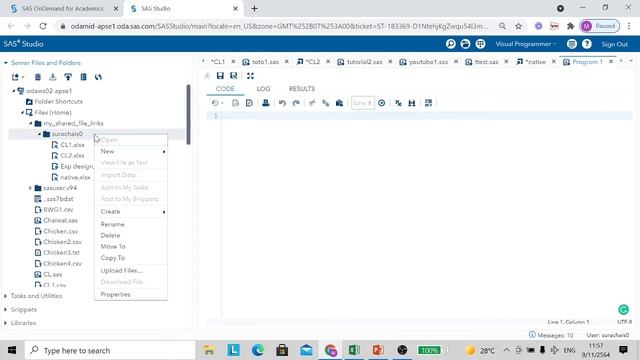Click the browser tab SAS OnDemand for Academics
This screenshot has height=360, width=640.
pos(62,9)
